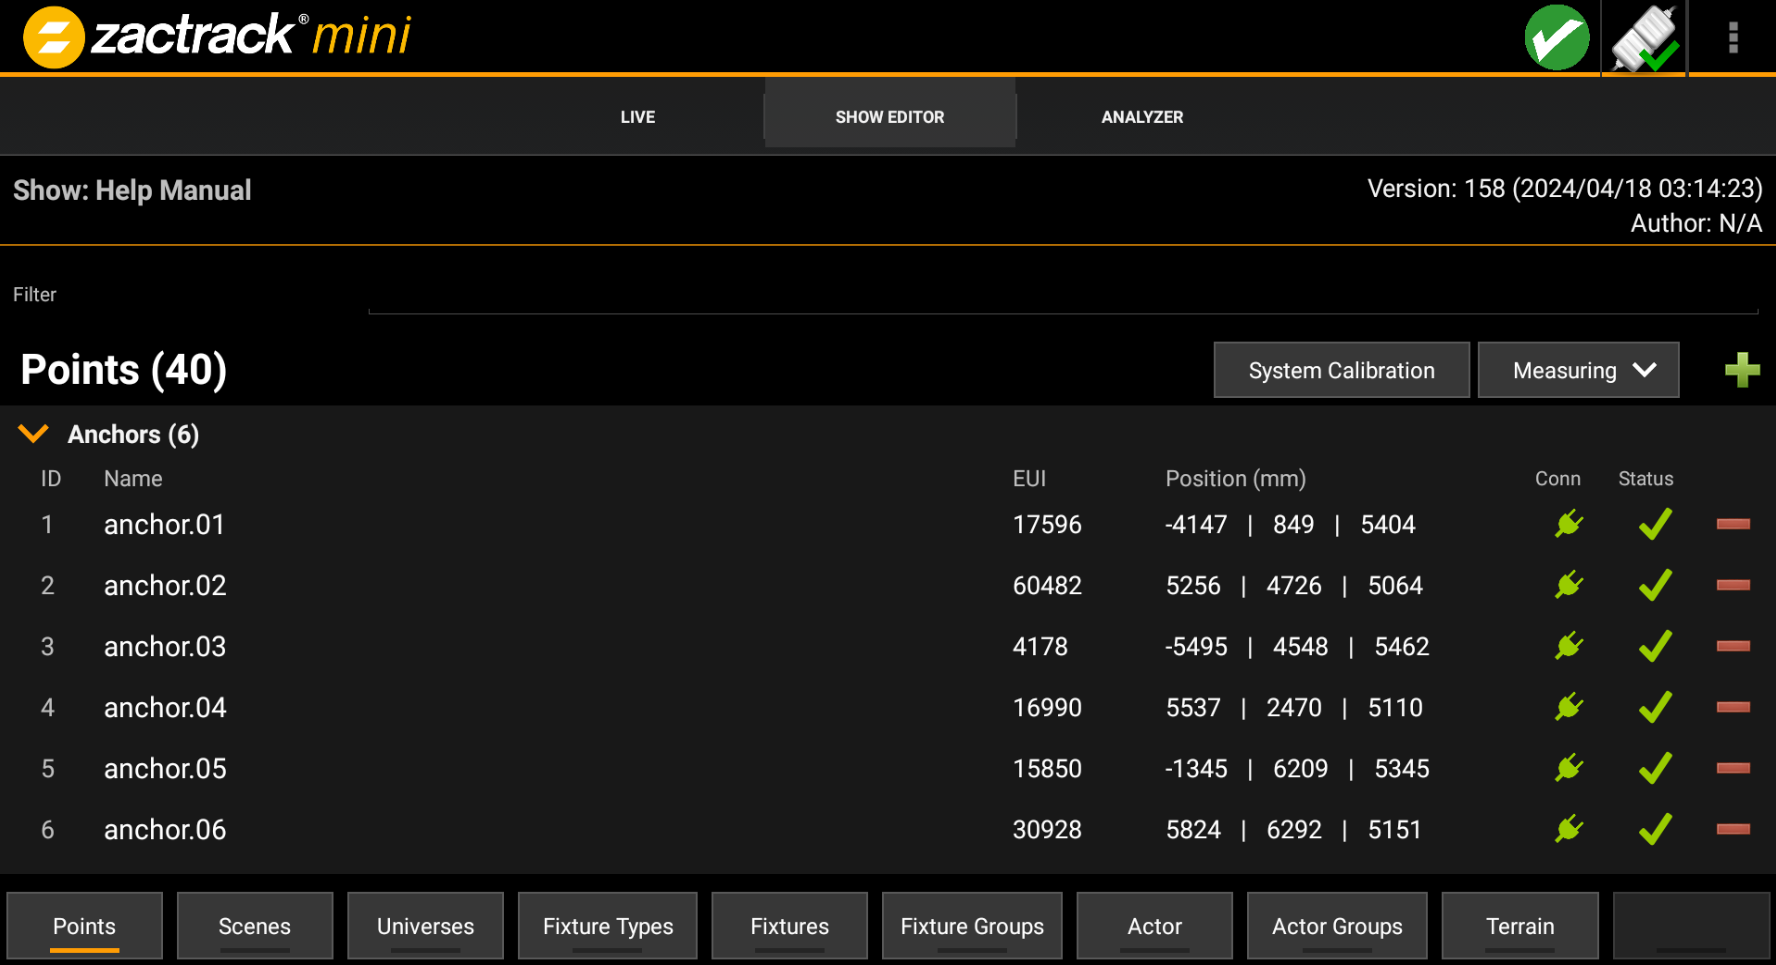Click the green plus to add point

[x=1742, y=370]
